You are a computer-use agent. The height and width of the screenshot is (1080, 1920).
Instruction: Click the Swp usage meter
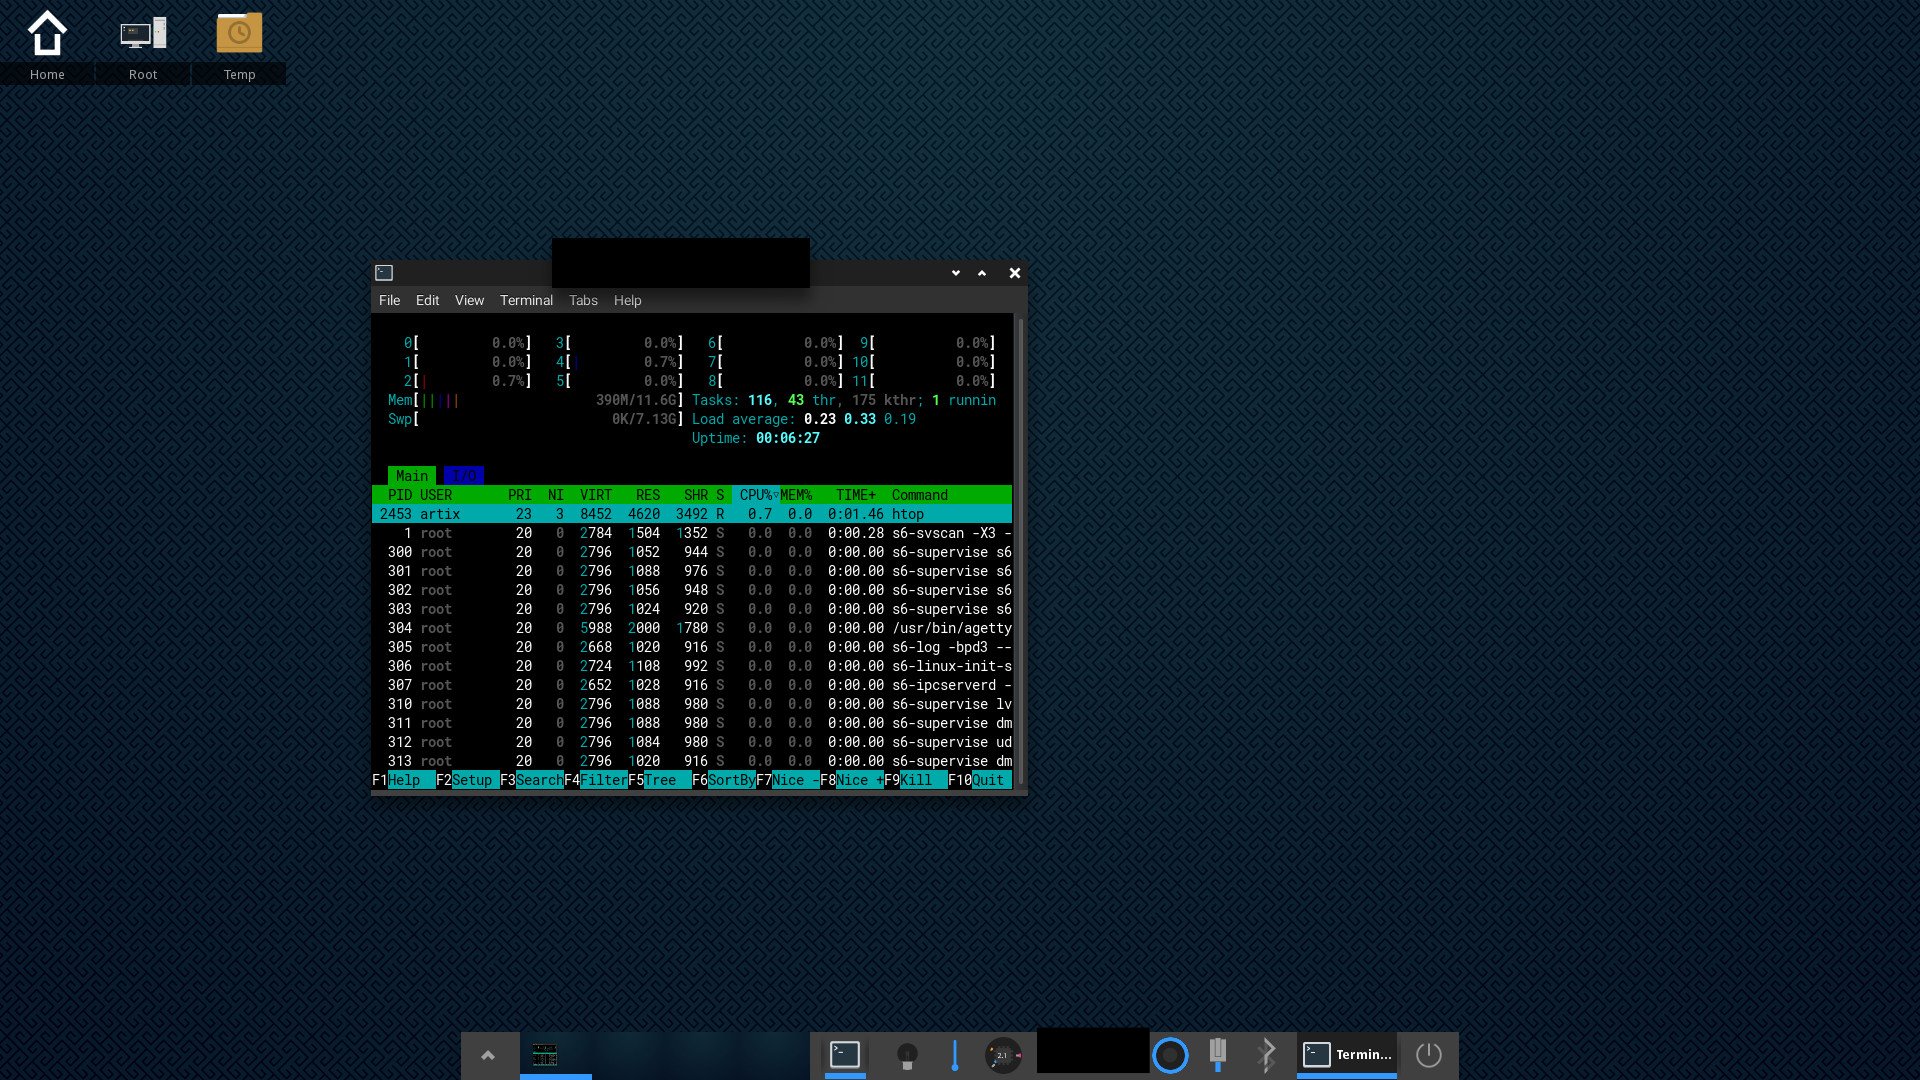pyautogui.click(x=536, y=419)
